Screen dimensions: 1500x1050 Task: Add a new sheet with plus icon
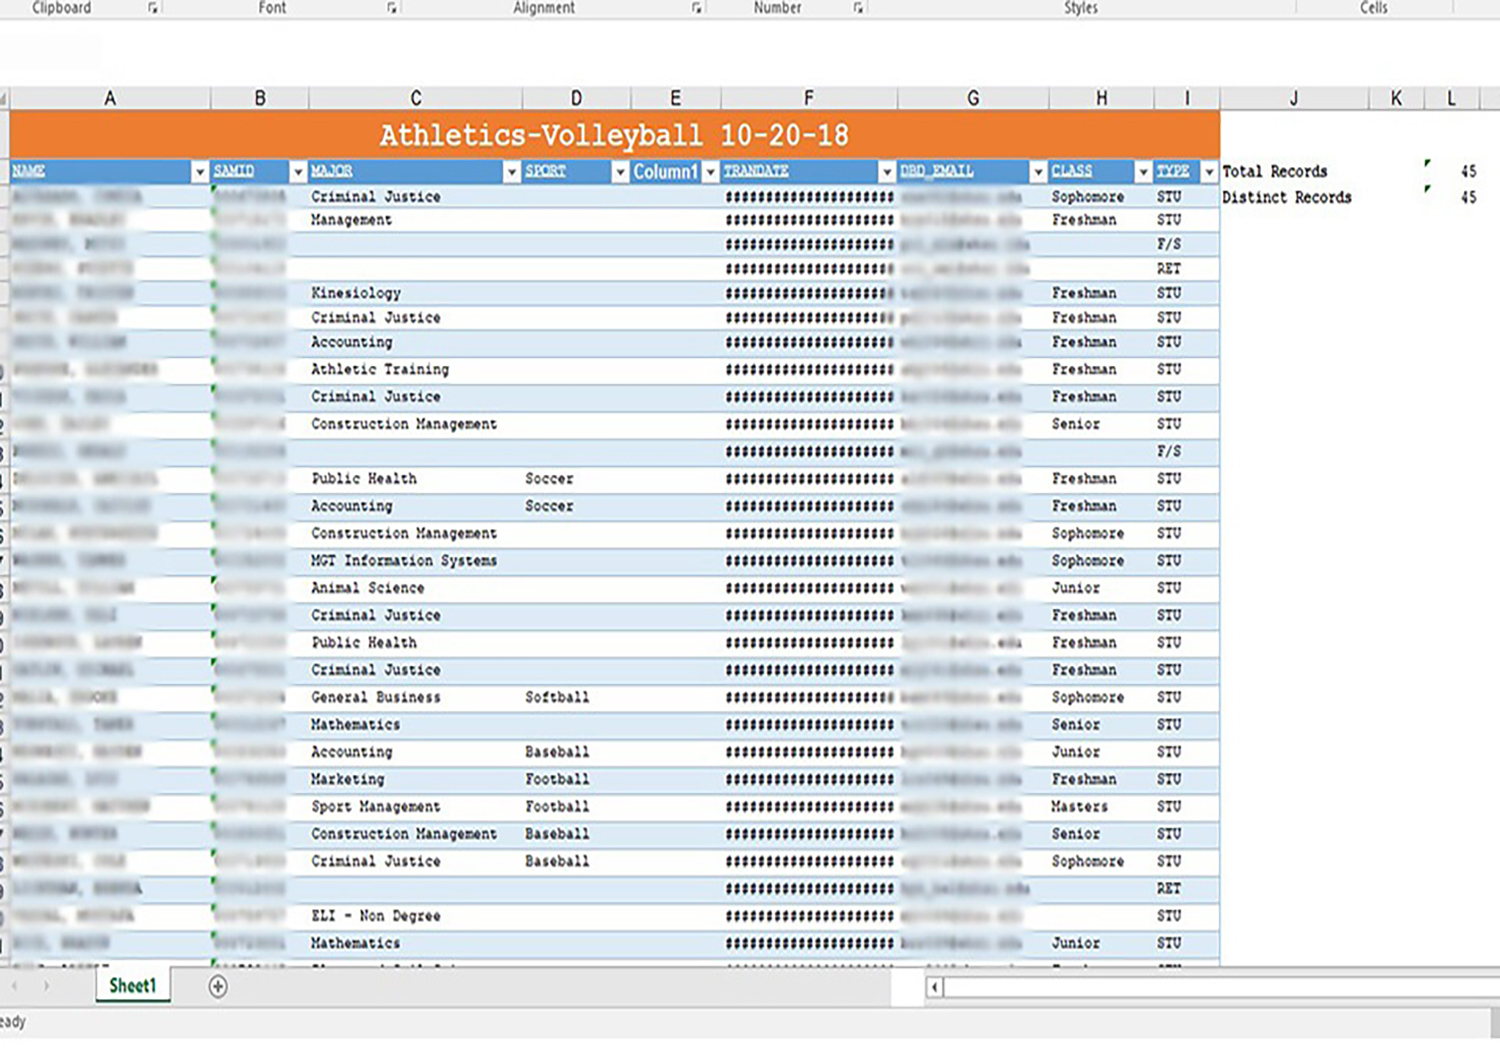[218, 986]
